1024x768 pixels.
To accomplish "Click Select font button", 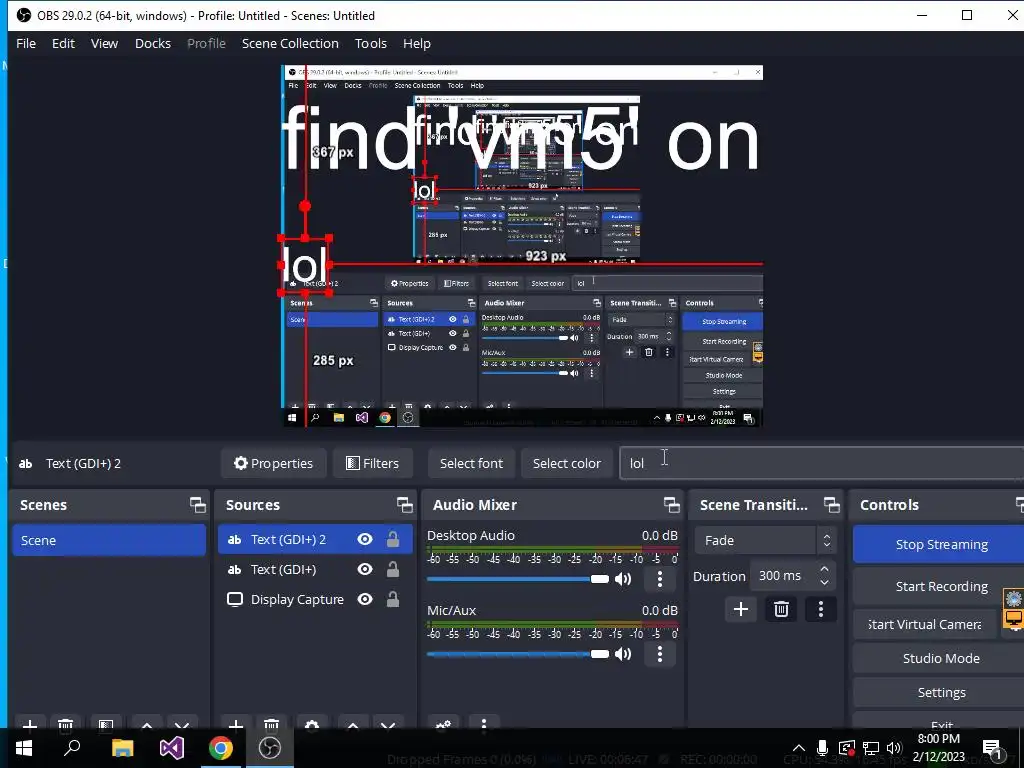I will 471,463.
